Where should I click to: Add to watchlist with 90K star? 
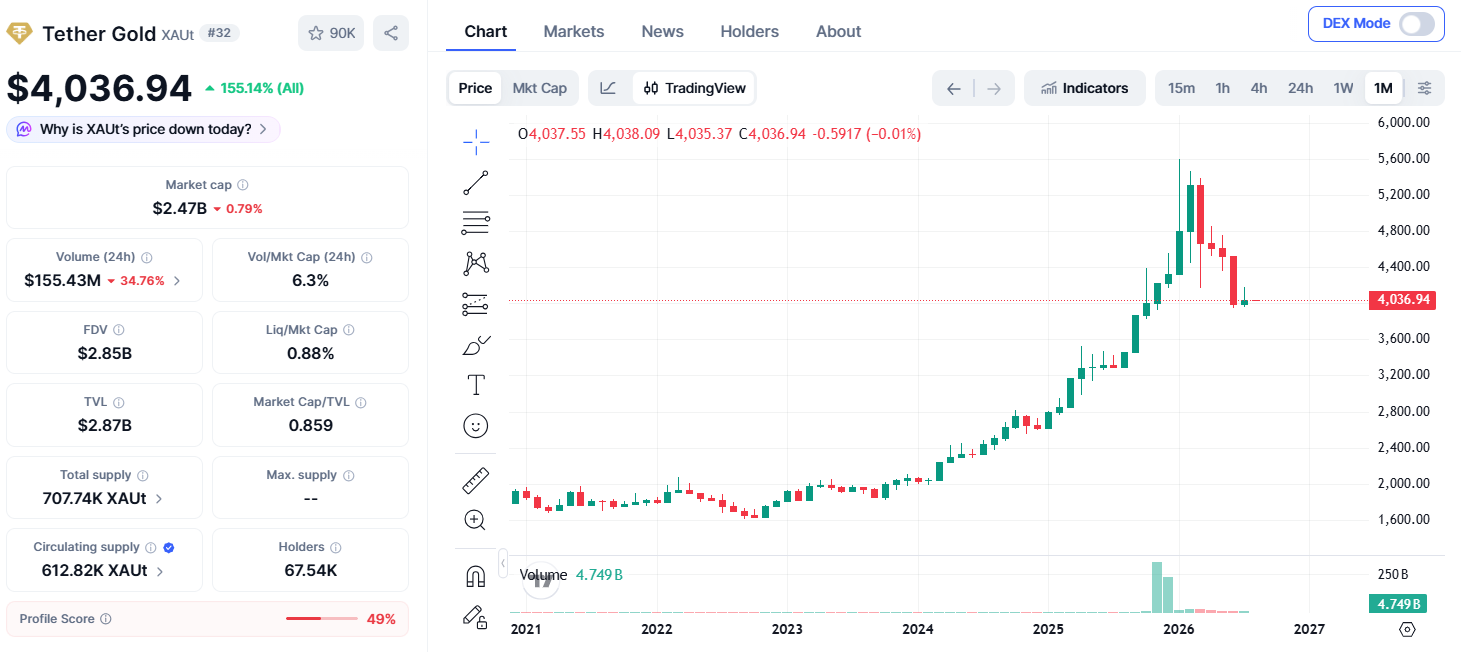coord(331,33)
